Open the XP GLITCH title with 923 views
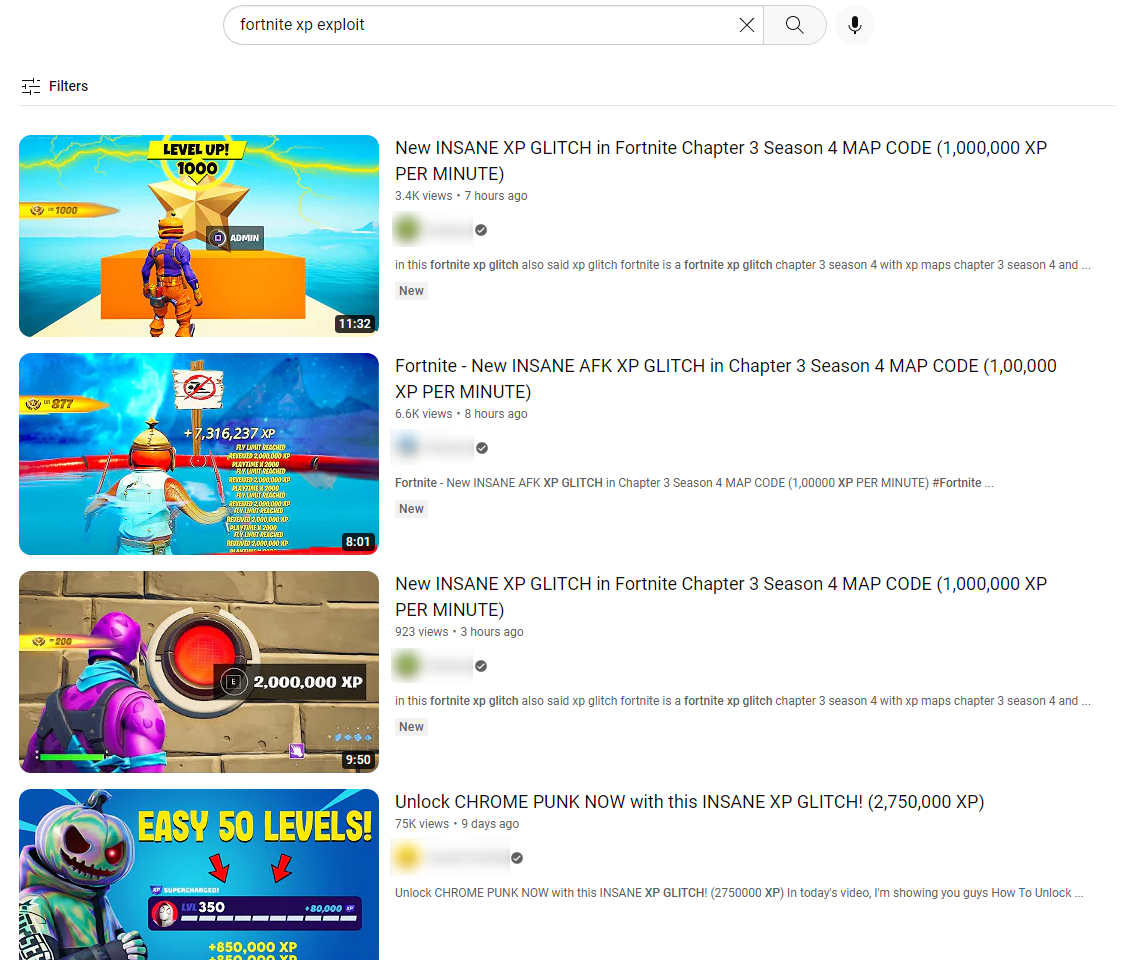The image size is (1133, 960). (x=720, y=597)
